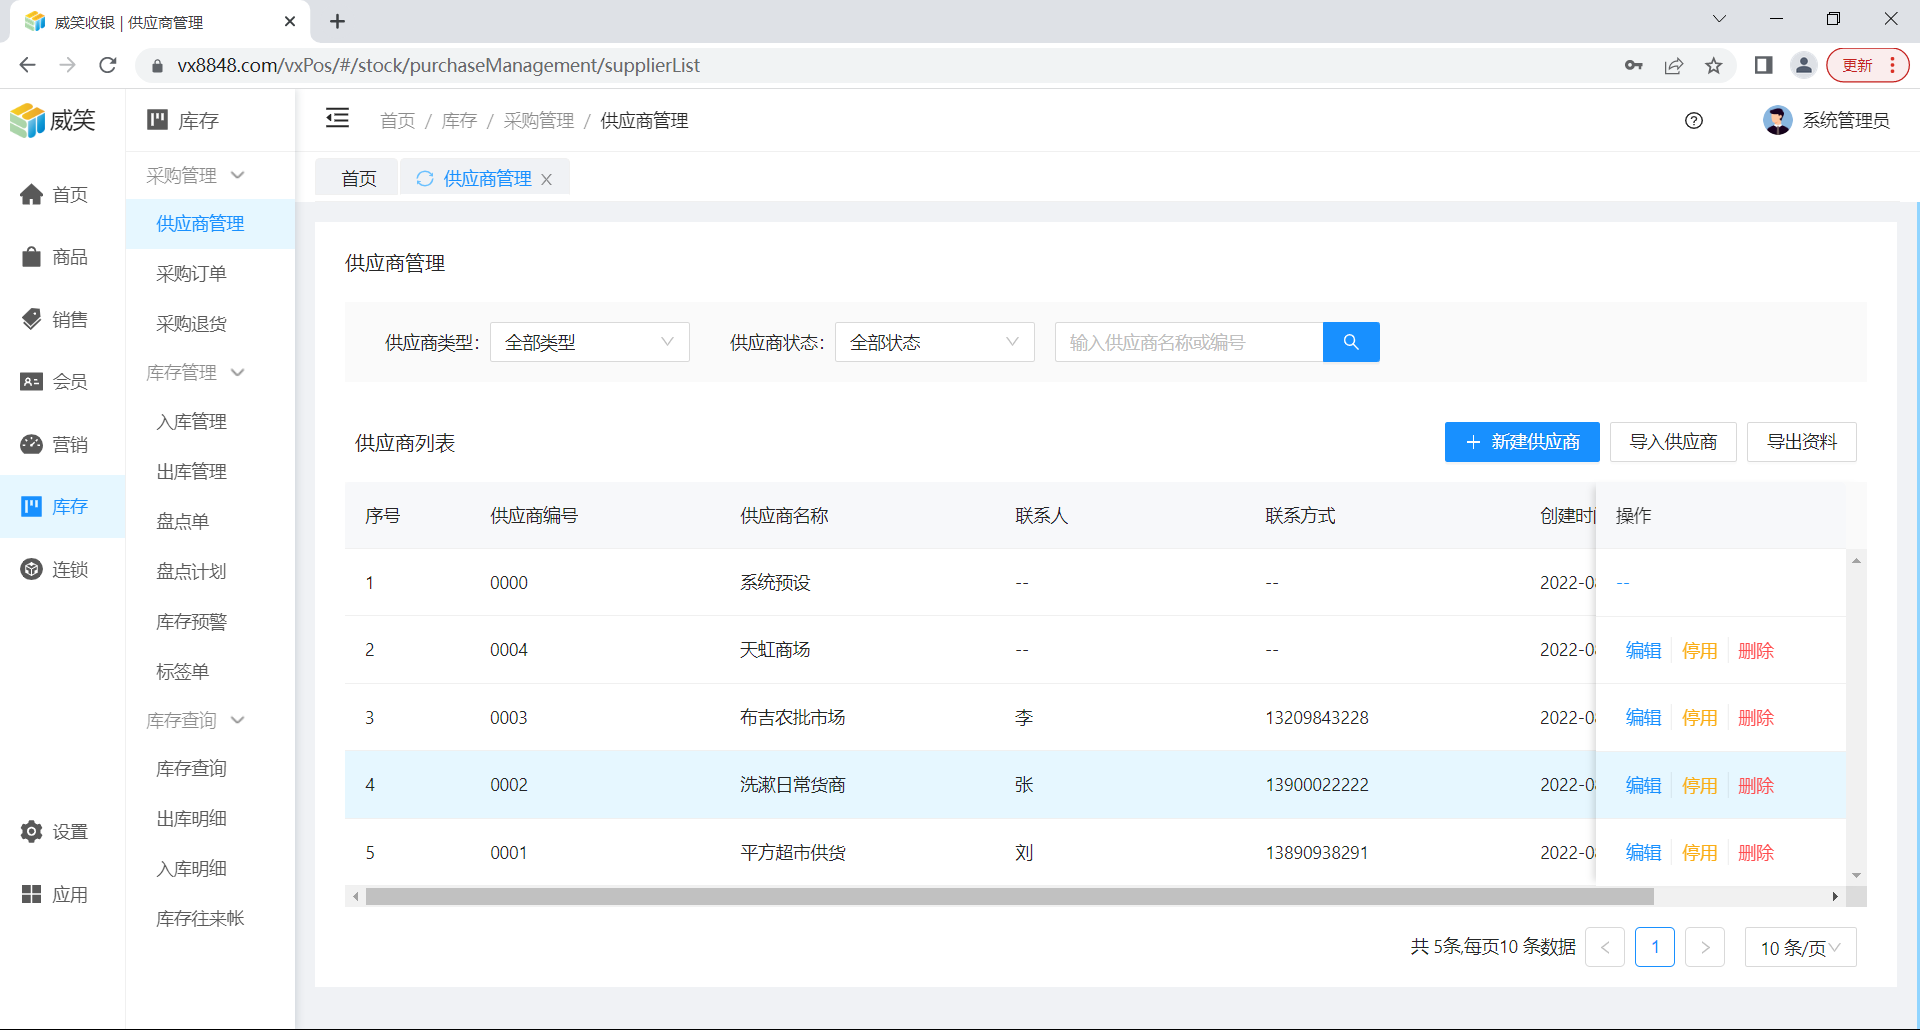Collapse sidebar with the menu fold icon
The image size is (1920, 1030).
click(x=337, y=119)
